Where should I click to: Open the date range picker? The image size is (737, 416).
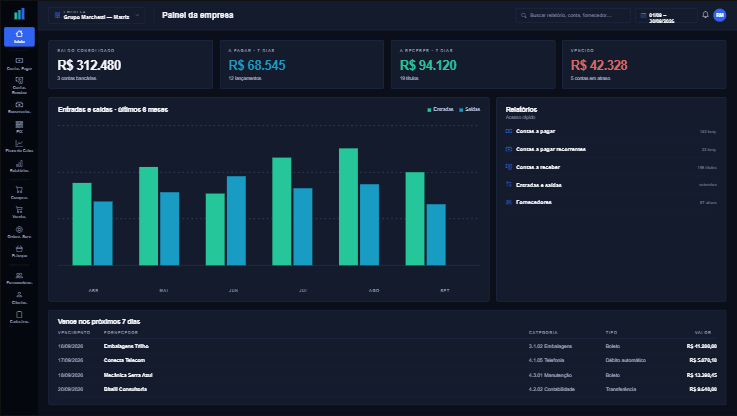pyautogui.click(x=666, y=16)
